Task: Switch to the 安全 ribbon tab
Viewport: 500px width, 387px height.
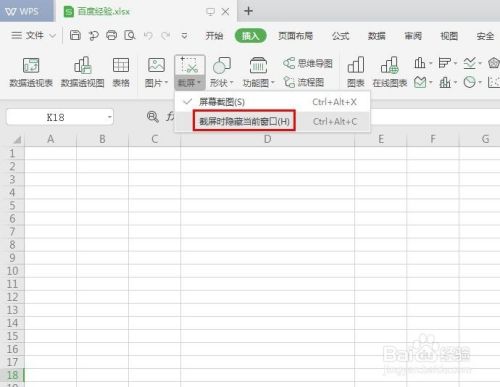Action: pos(485,36)
